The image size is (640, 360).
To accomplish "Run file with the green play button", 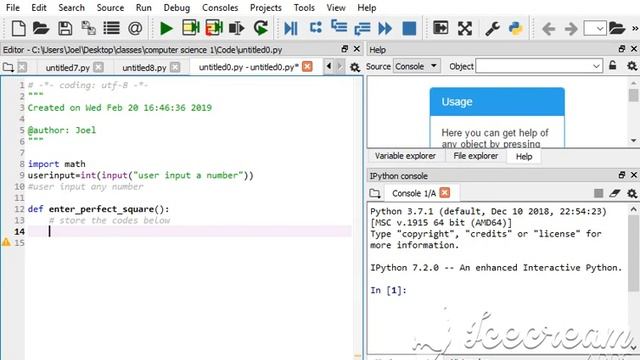I will [x=166, y=29].
